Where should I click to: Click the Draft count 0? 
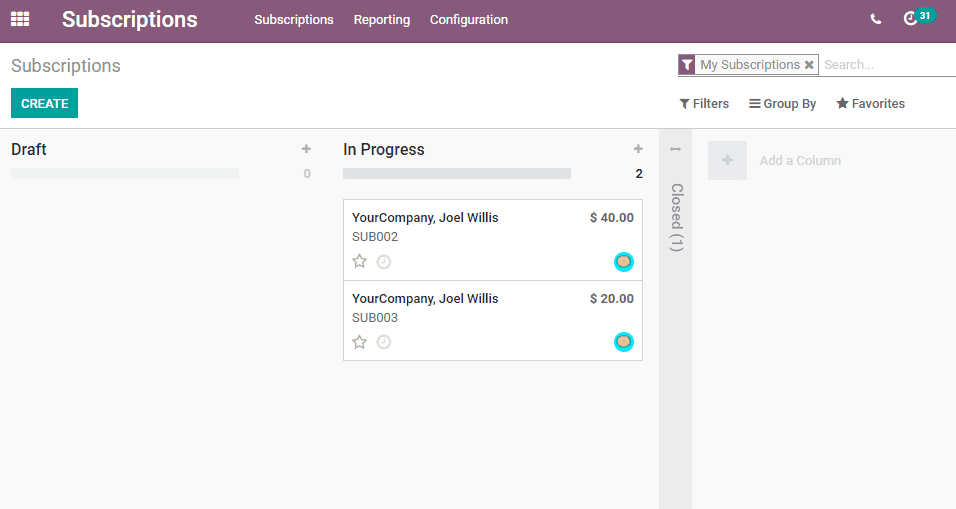[307, 174]
